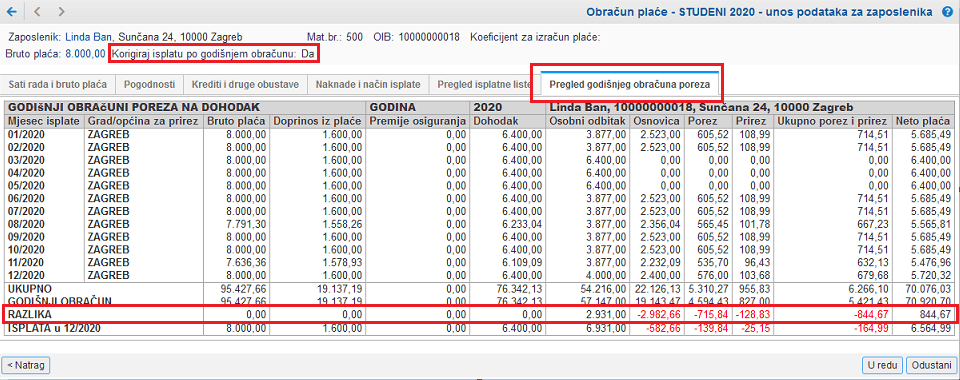Image resolution: width=960 pixels, height=380 pixels.
Task: Click the Mjesec isplate column header
Action: click(x=43, y=121)
